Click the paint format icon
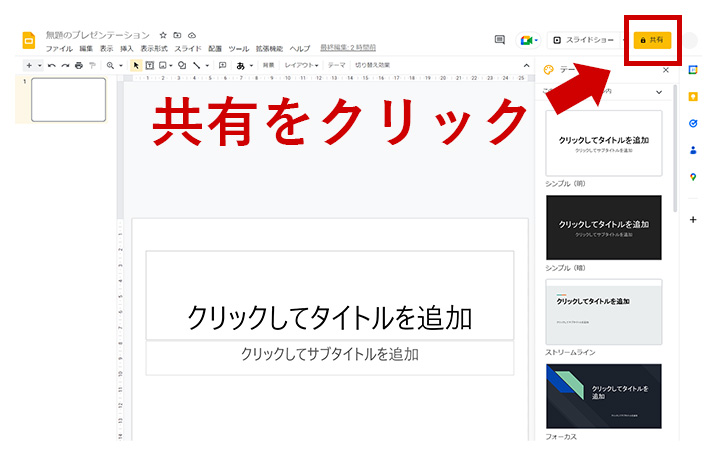The height and width of the screenshot is (460, 720). coord(92,66)
